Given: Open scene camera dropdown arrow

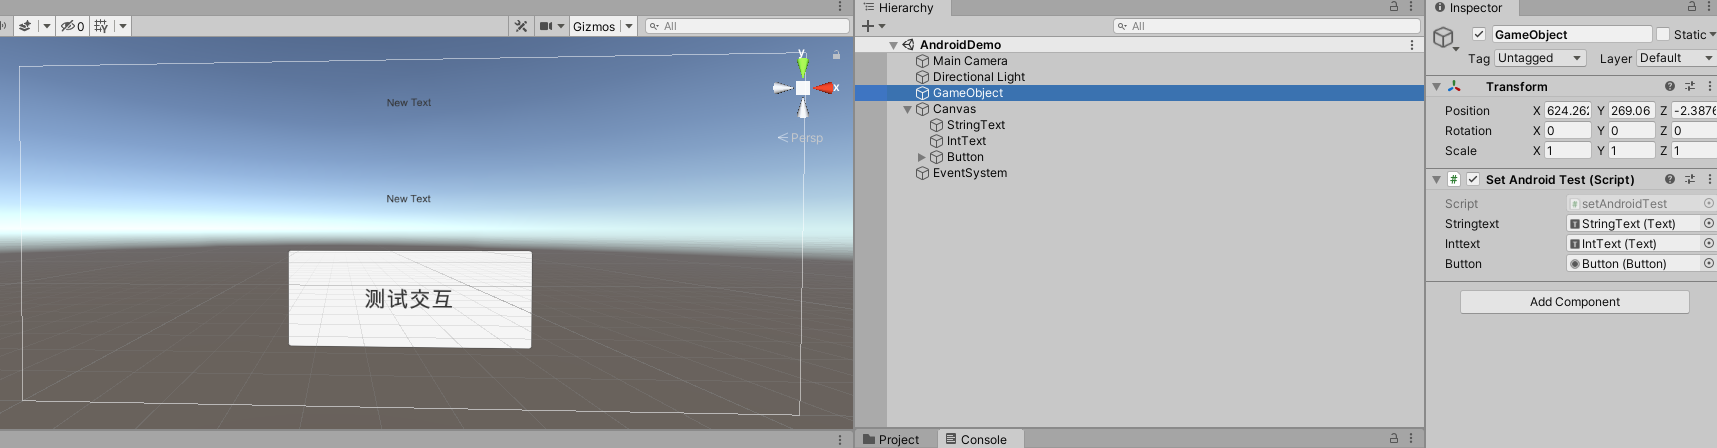Looking at the screenshot, I should click(561, 26).
